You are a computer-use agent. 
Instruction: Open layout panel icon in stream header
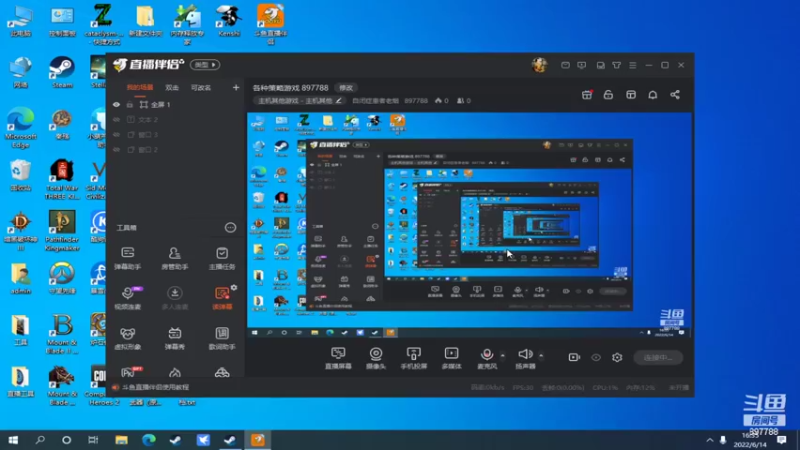pos(631,95)
